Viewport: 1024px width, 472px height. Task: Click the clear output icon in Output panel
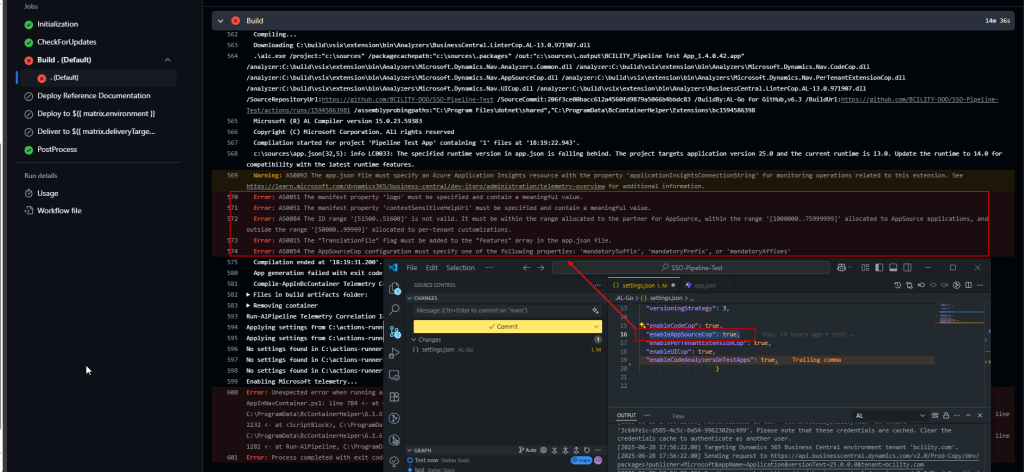click(x=935, y=416)
